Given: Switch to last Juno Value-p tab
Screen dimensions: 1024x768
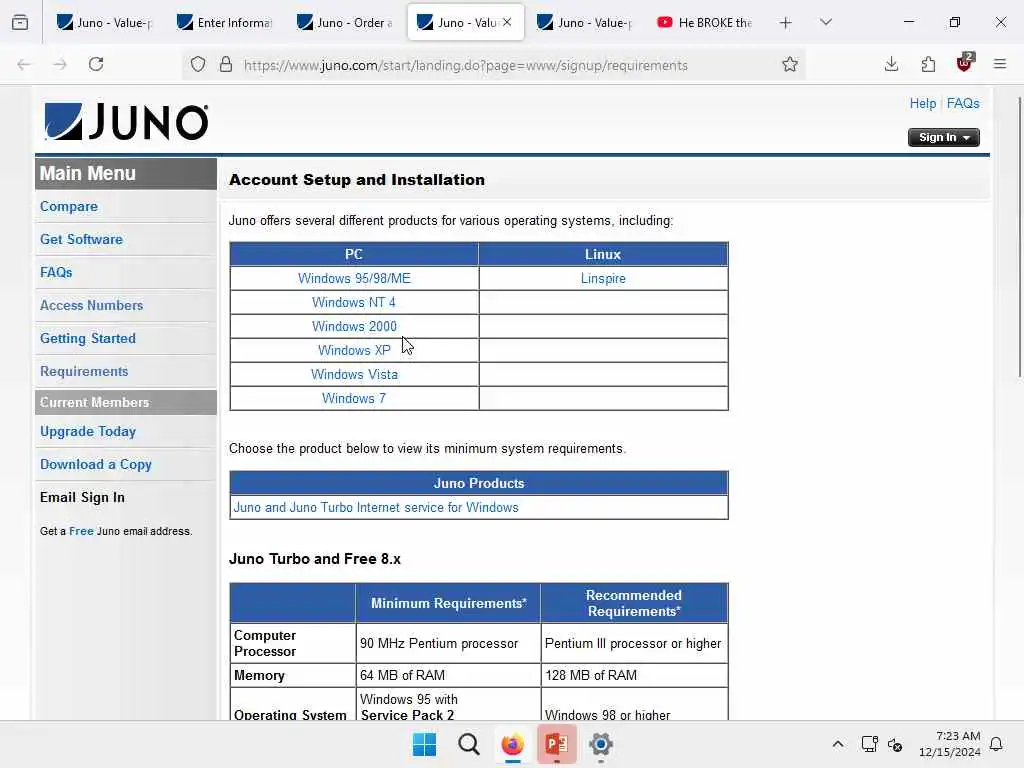Looking at the screenshot, I should [585, 23].
